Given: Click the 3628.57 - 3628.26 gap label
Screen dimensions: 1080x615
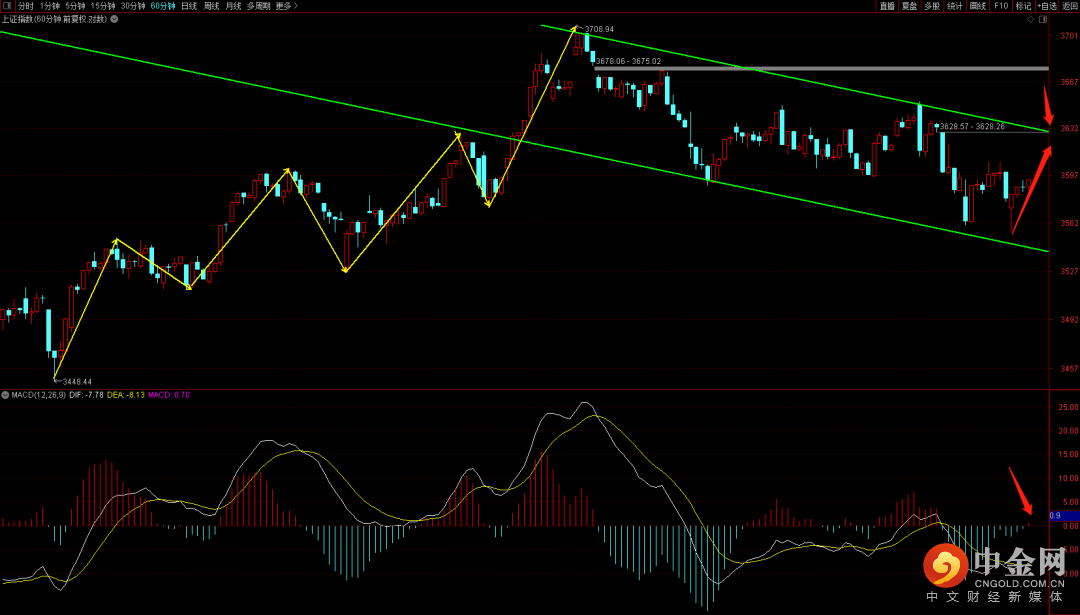Looking at the screenshot, I should (x=972, y=127).
